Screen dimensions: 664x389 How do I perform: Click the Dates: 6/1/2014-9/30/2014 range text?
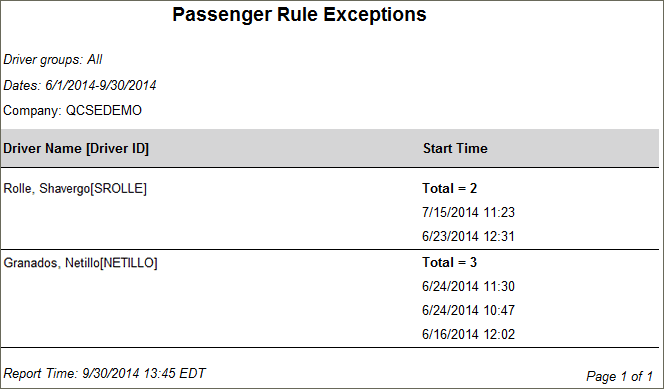[80, 86]
